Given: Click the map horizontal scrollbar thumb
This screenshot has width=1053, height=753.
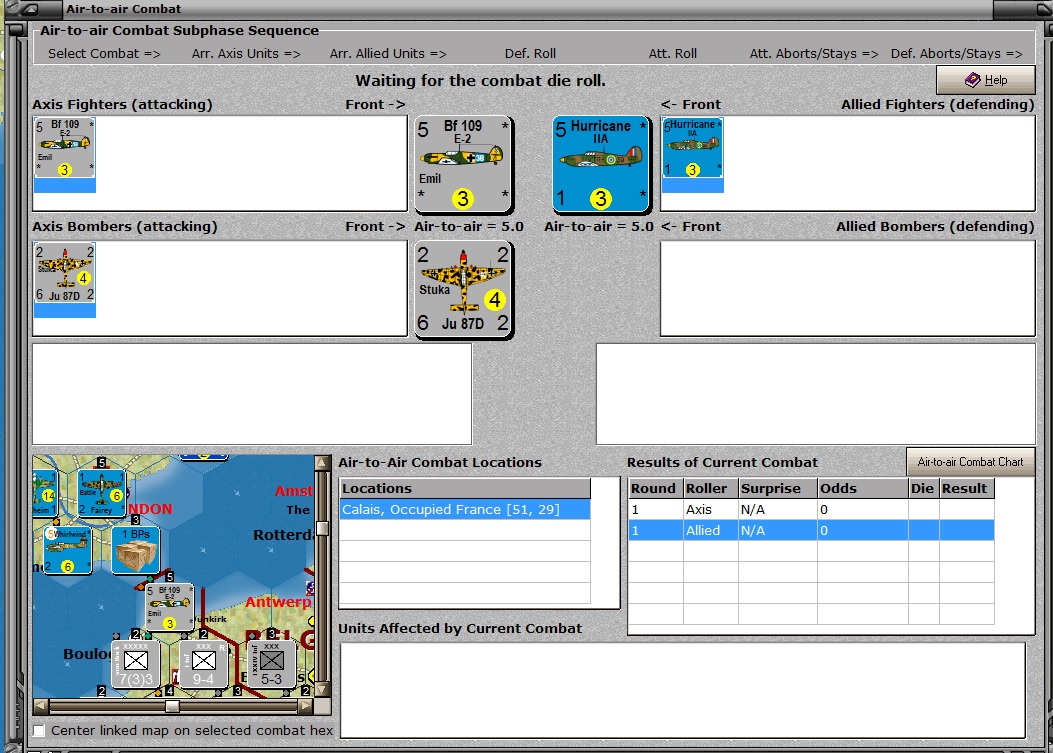Looking at the screenshot, I should click(x=173, y=706).
